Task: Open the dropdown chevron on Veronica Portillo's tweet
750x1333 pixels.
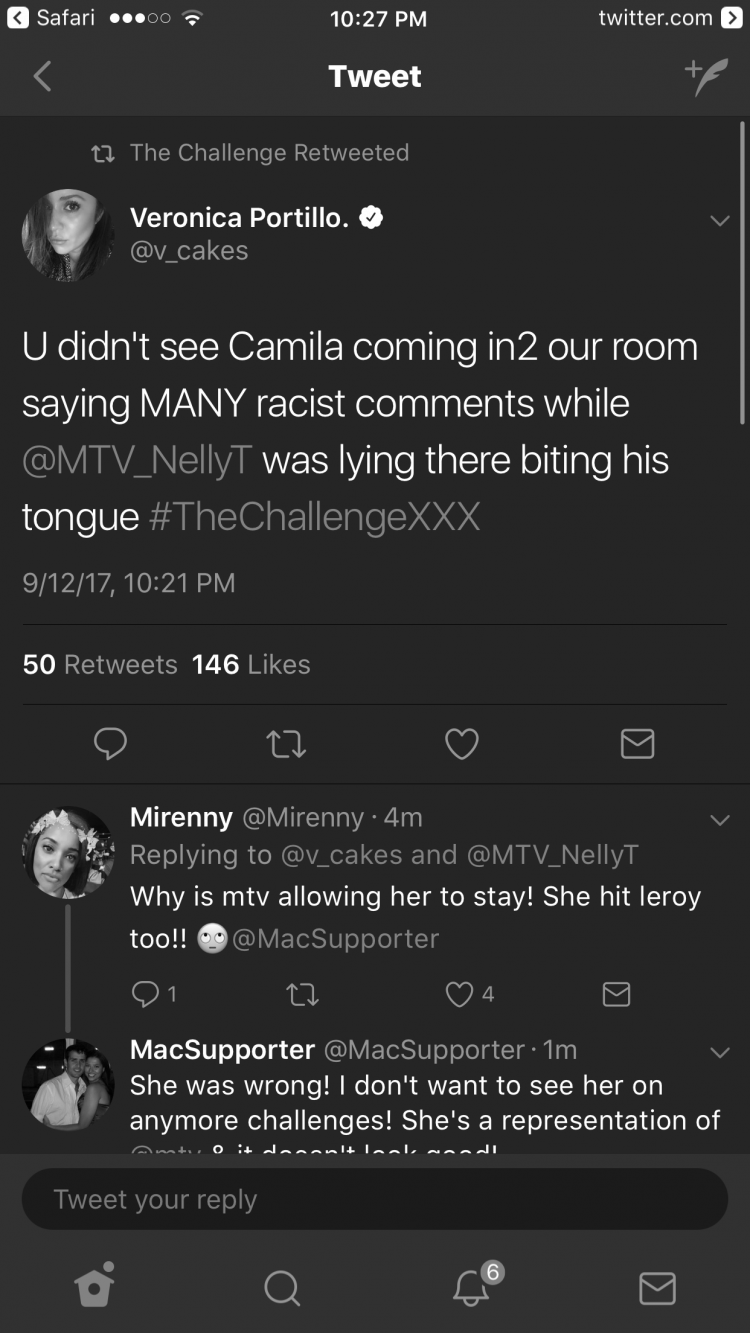Action: pos(719,221)
